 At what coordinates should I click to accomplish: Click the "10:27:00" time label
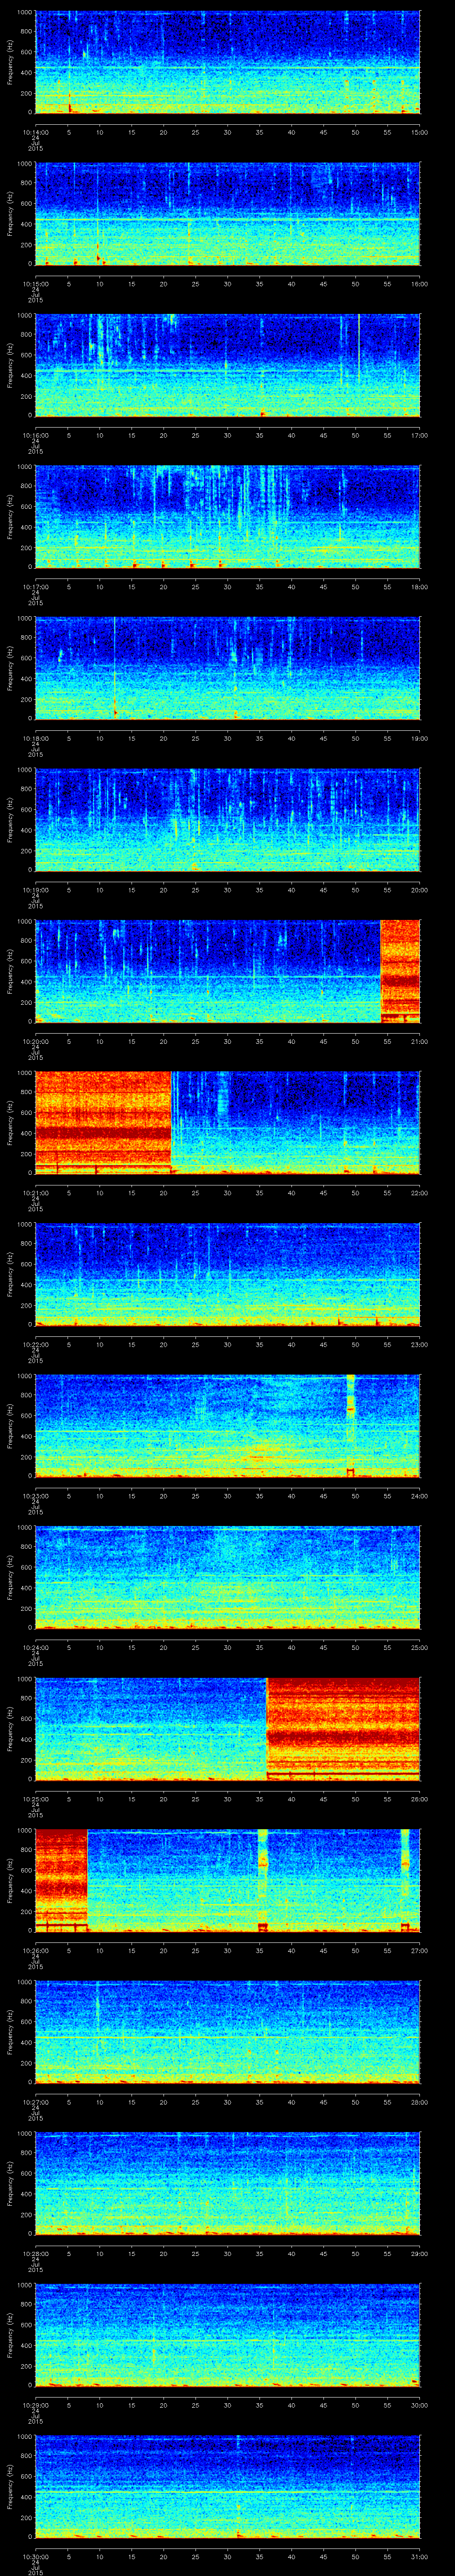(35, 2101)
